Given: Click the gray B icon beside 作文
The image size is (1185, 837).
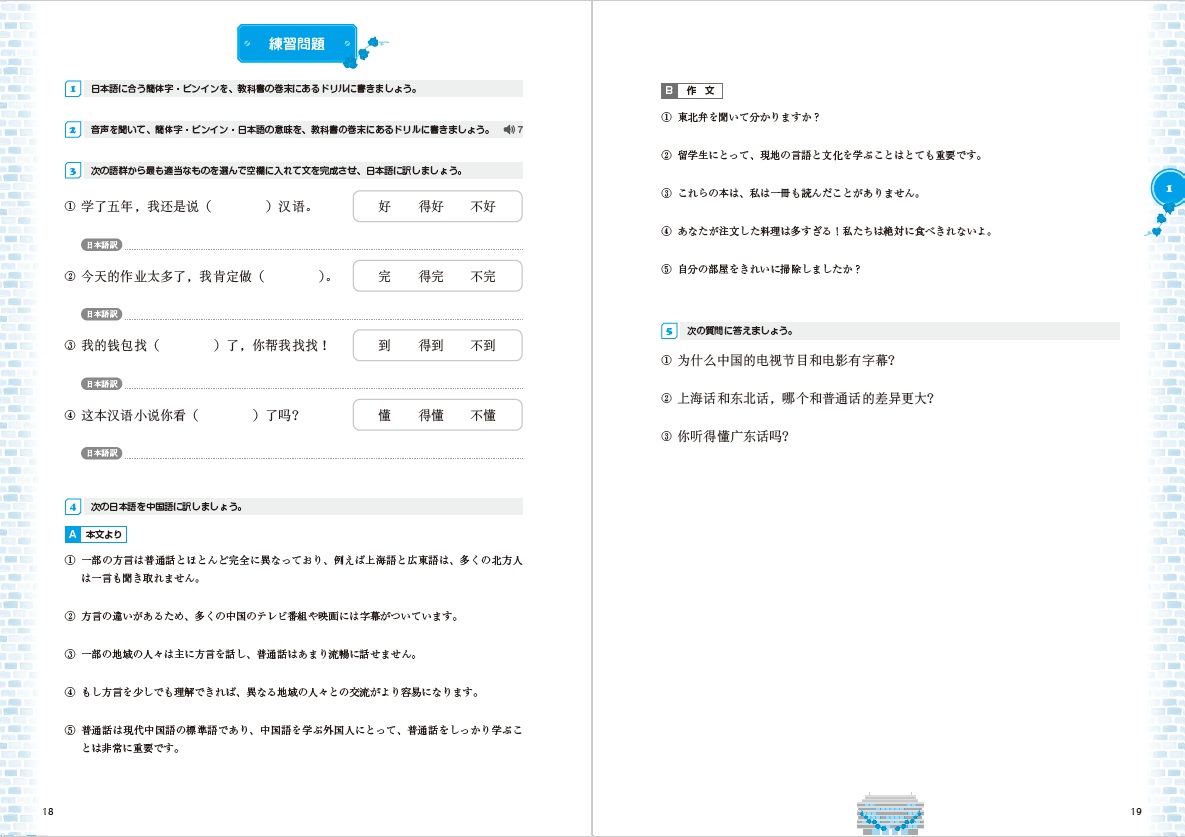Looking at the screenshot, I should pyautogui.click(x=669, y=91).
